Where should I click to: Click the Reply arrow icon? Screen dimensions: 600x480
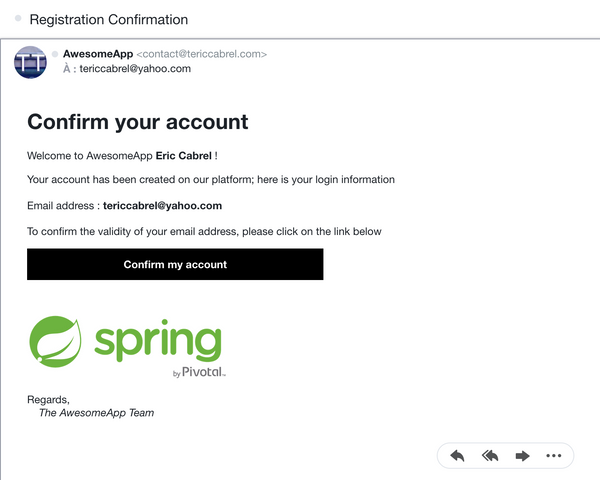[x=457, y=456]
